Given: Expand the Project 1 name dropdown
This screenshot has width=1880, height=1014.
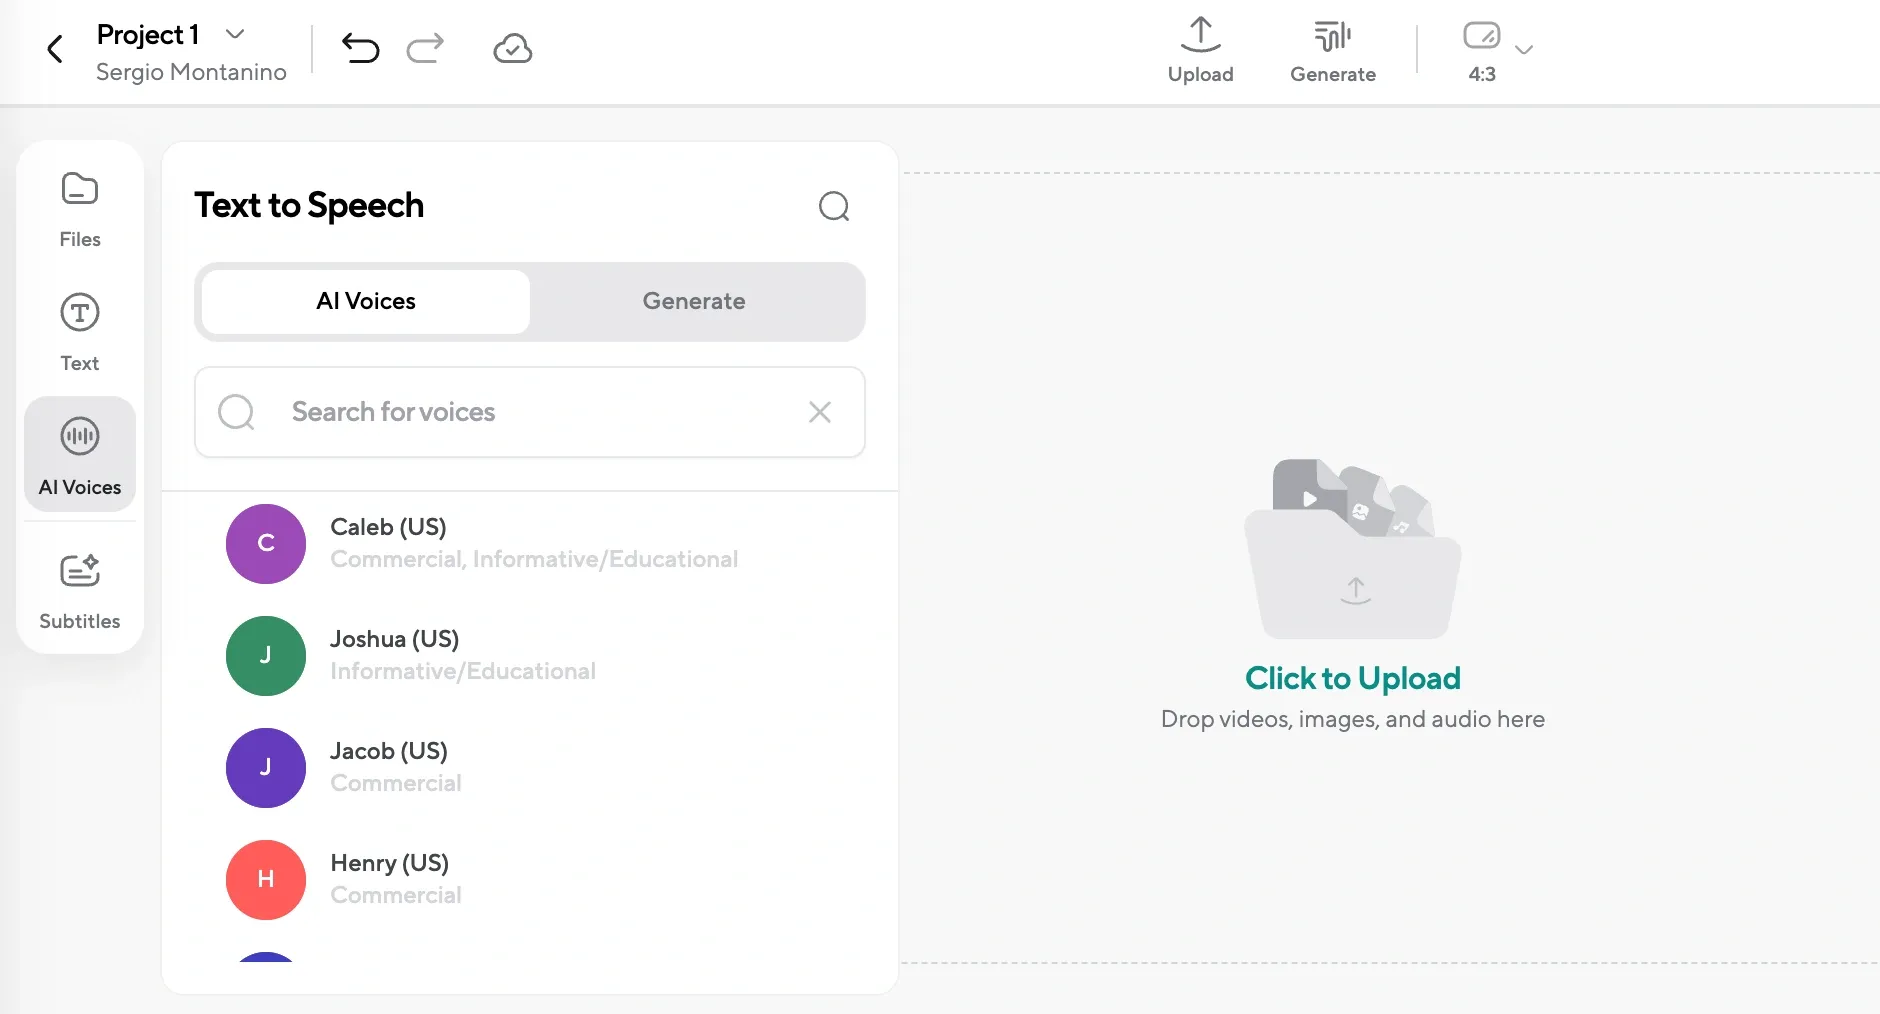Looking at the screenshot, I should (236, 33).
